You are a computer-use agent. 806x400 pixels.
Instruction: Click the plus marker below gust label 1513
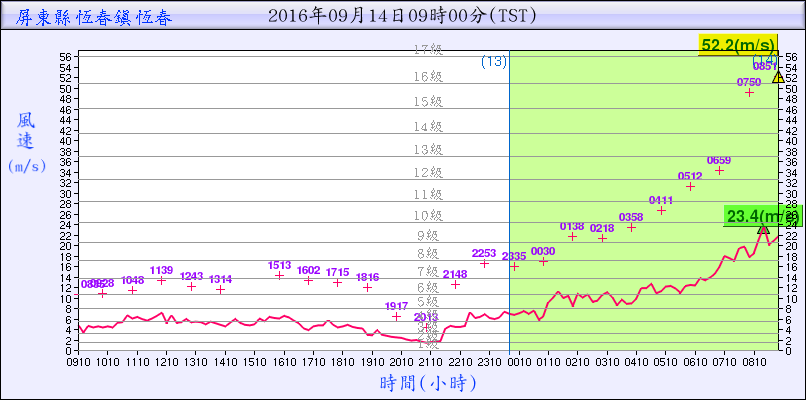coord(279,275)
